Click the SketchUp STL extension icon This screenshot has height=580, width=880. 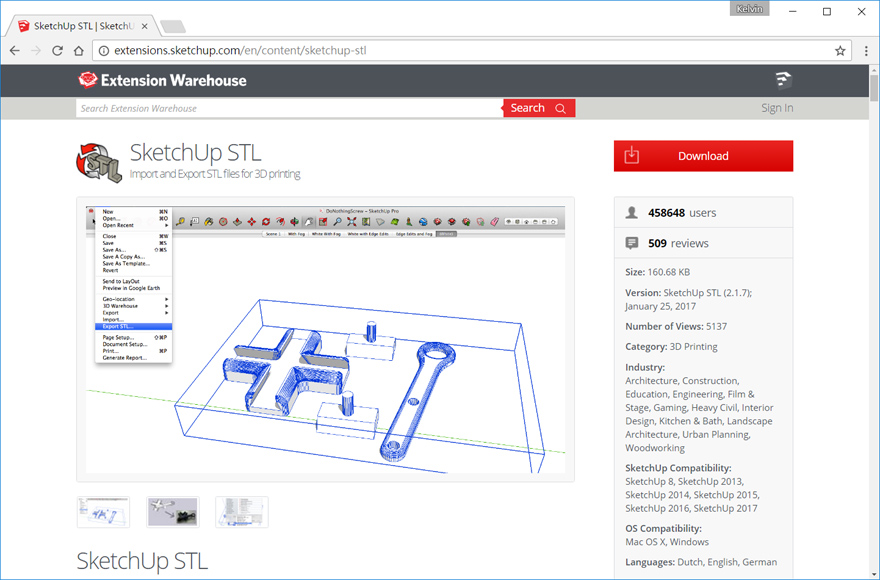pos(99,162)
